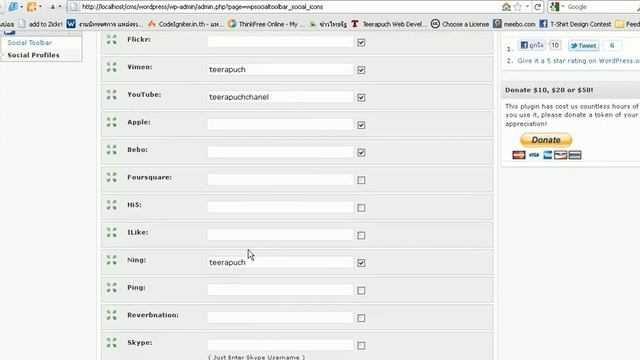Click the Foursquare input field
The height and width of the screenshot is (360, 640).
tap(280, 180)
